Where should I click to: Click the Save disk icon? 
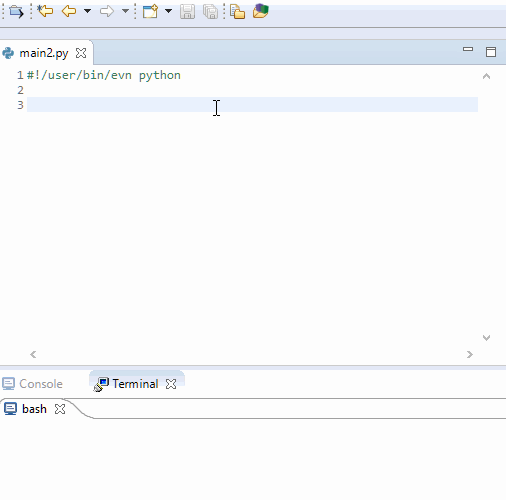[187, 12]
